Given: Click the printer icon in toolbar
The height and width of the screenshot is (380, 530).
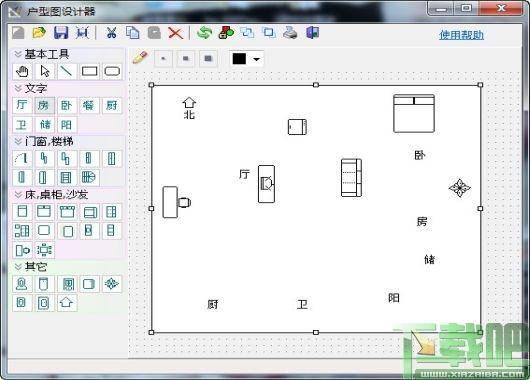Looking at the screenshot, I should point(290,33).
